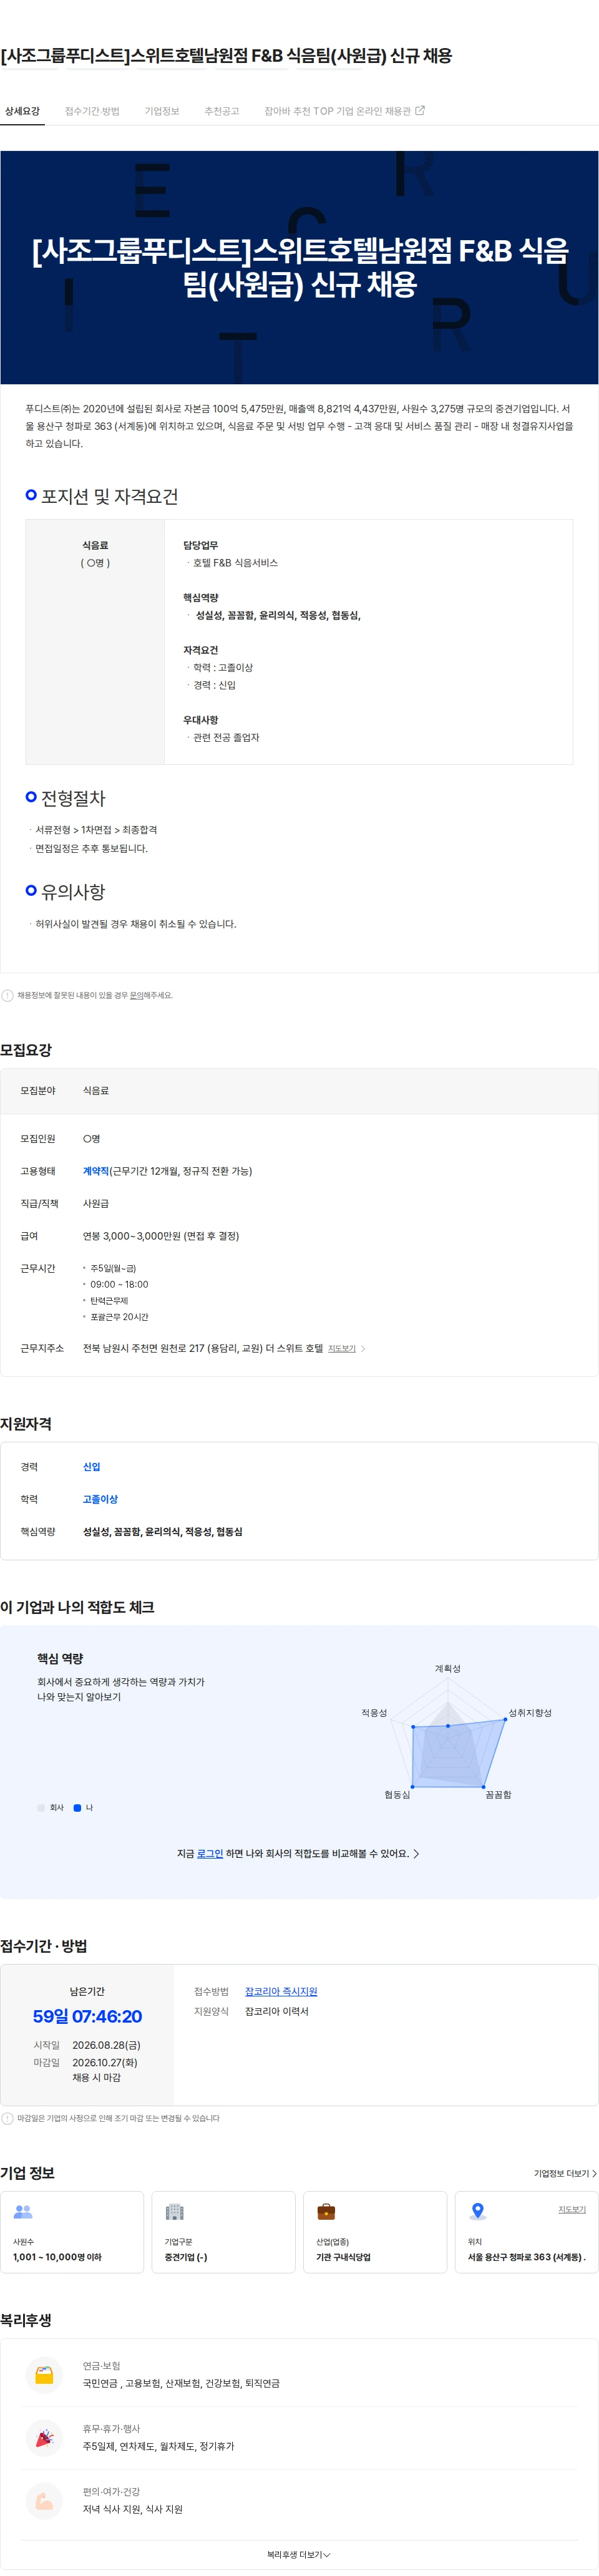Screen dimensions: 599x2576
Task: Click 중견기업 (-) company type text
Action: click(186, 2256)
